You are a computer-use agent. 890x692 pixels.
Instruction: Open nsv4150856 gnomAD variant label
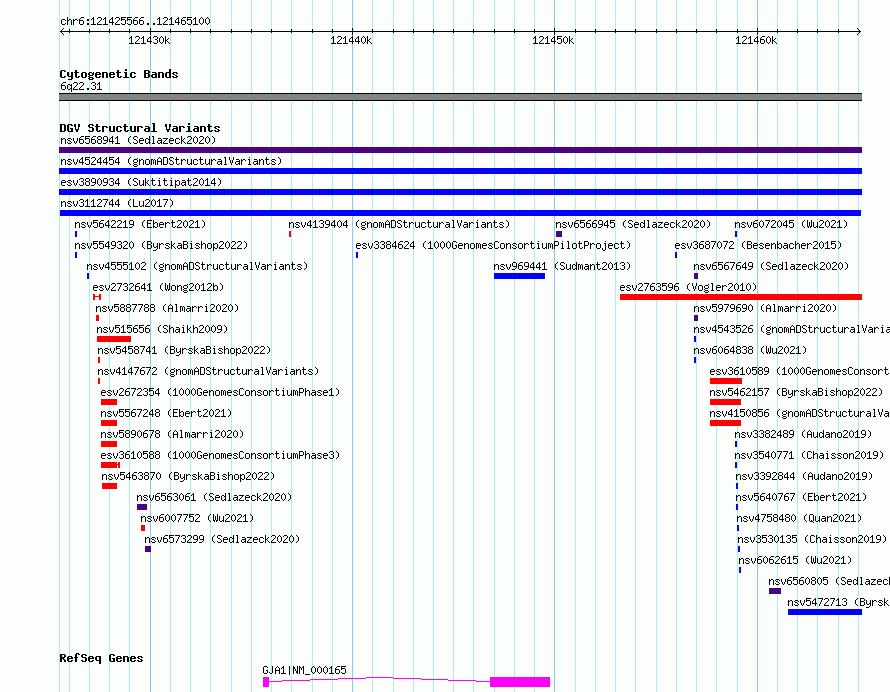coord(799,413)
